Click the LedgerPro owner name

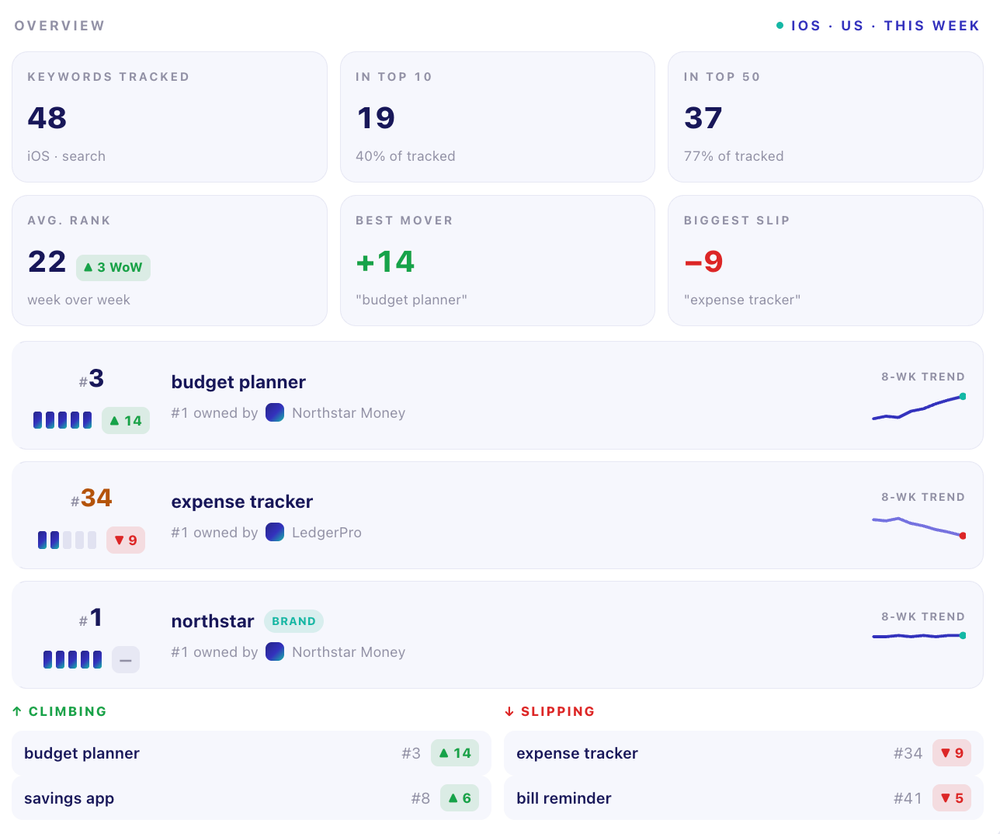pos(327,532)
